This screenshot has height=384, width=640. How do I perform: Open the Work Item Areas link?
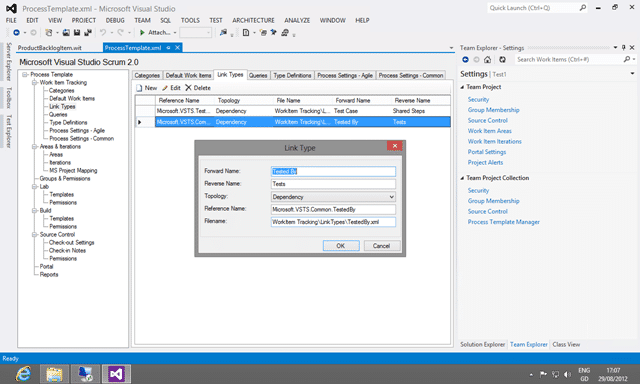pyautogui.click(x=489, y=131)
